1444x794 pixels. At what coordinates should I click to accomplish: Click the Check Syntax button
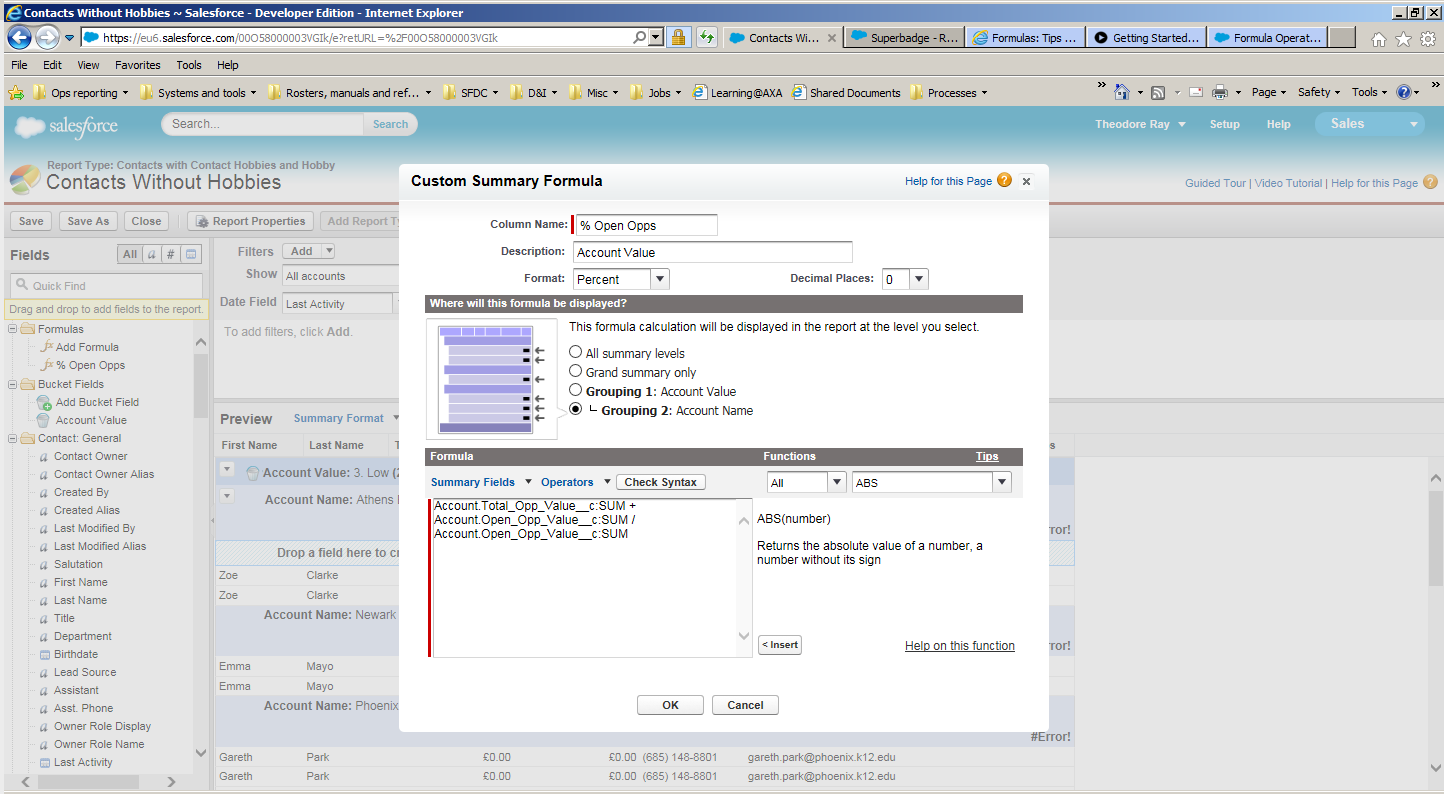click(x=660, y=482)
